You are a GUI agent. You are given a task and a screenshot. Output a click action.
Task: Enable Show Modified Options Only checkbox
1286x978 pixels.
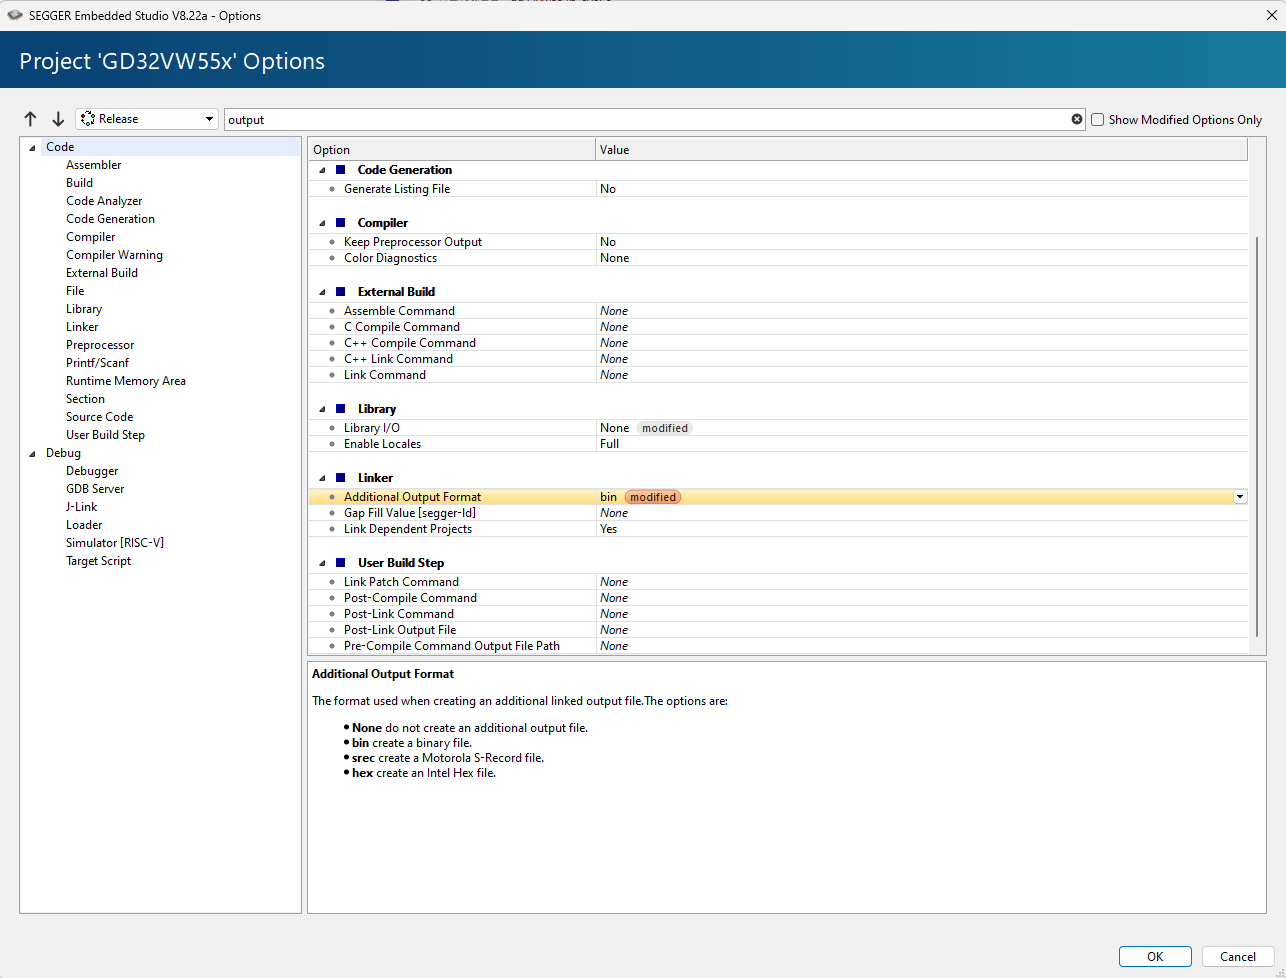(x=1098, y=119)
